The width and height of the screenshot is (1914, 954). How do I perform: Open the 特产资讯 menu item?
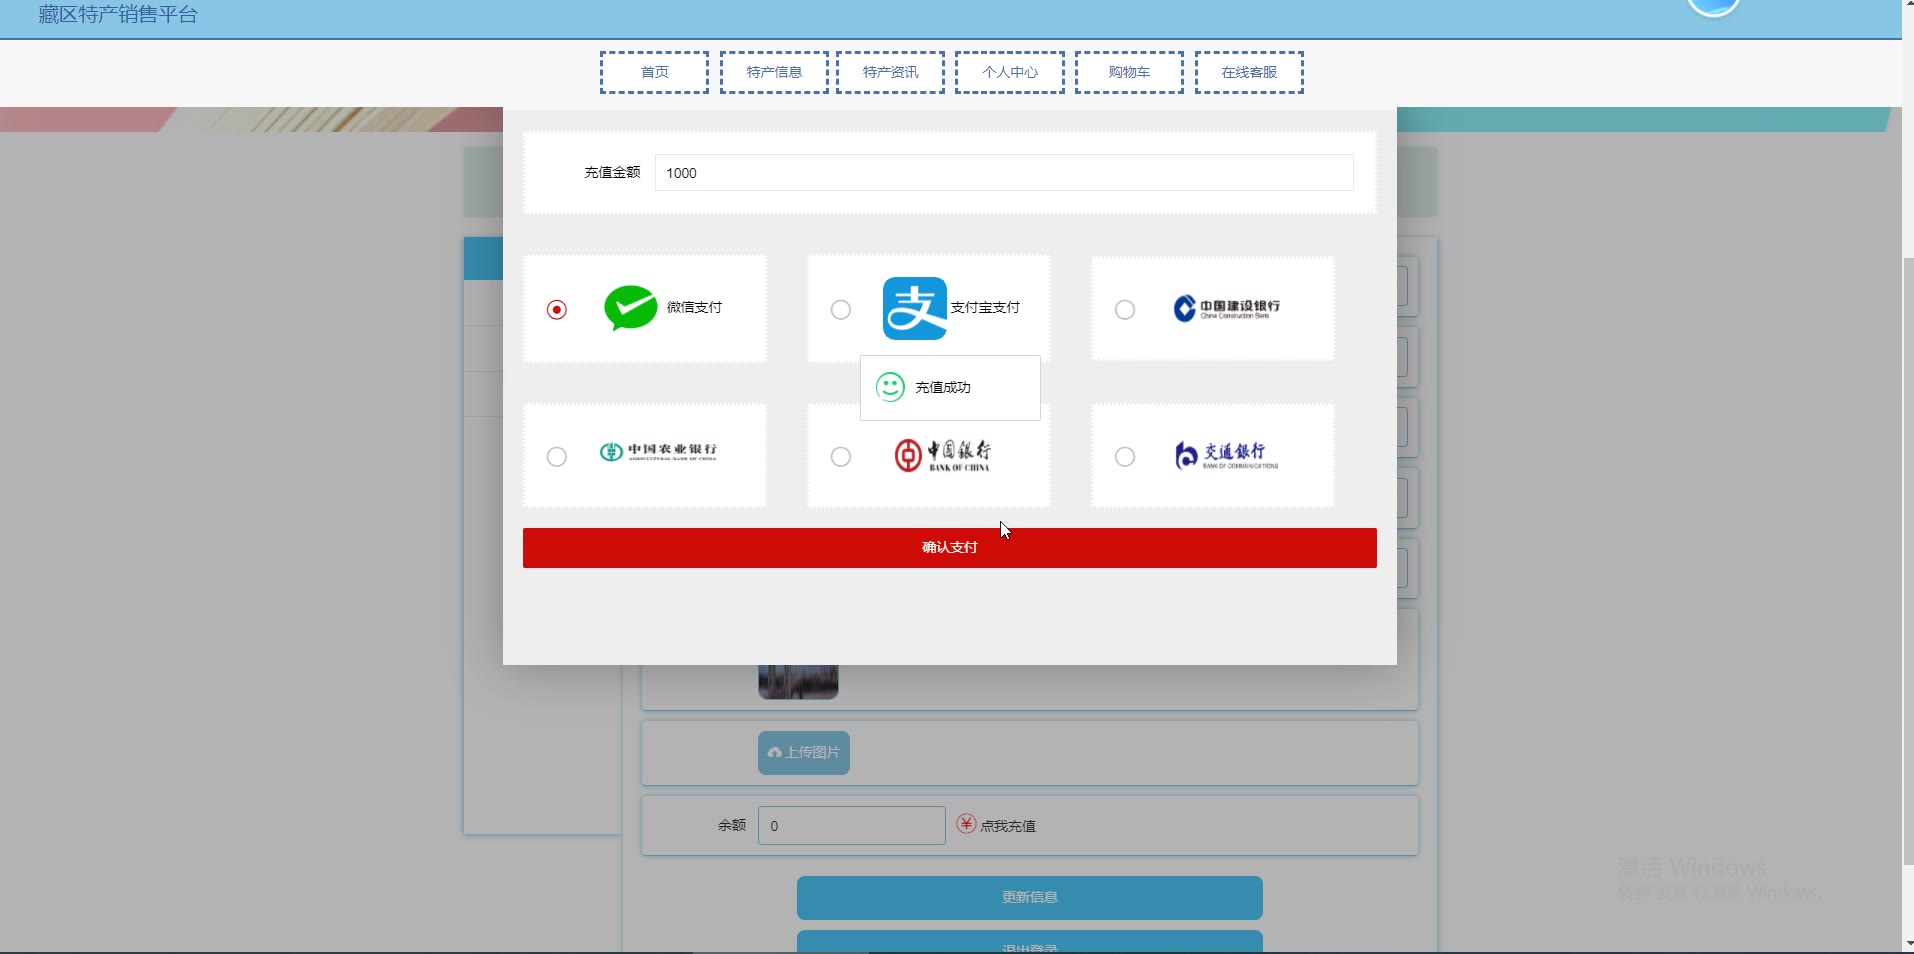pos(891,72)
